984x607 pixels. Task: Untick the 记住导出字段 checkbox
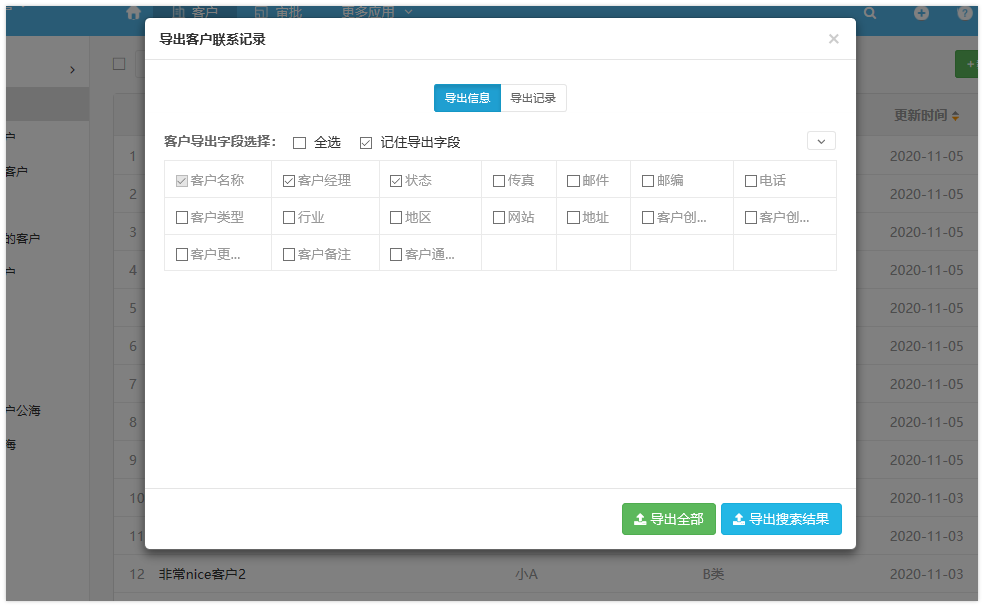pyautogui.click(x=366, y=143)
